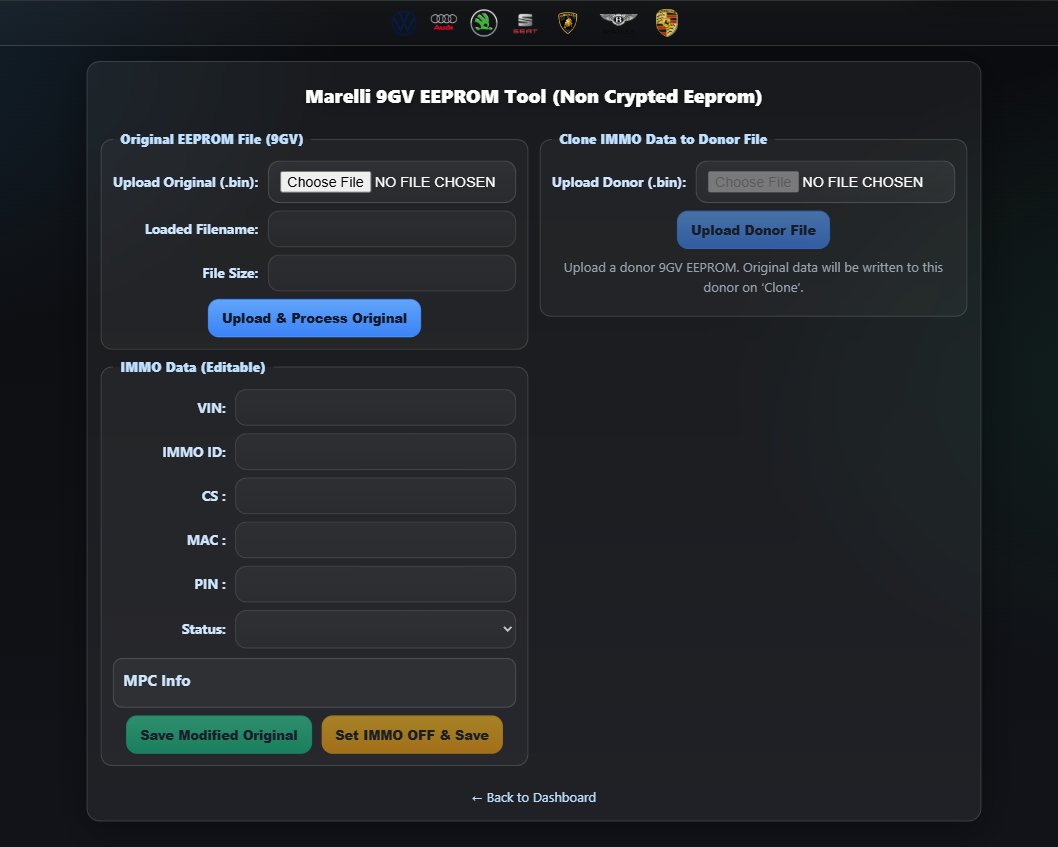
Task: Click into the IMMO ID field
Action: [x=375, y=452]
